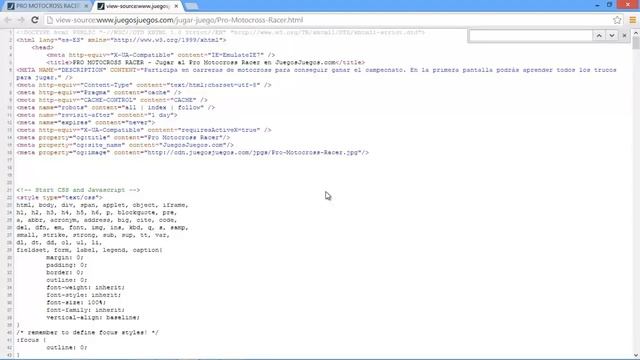This screenshot has width=640, height=360.
Task: Click the 'font-size: 100%;' line
Action: (76, 302)
